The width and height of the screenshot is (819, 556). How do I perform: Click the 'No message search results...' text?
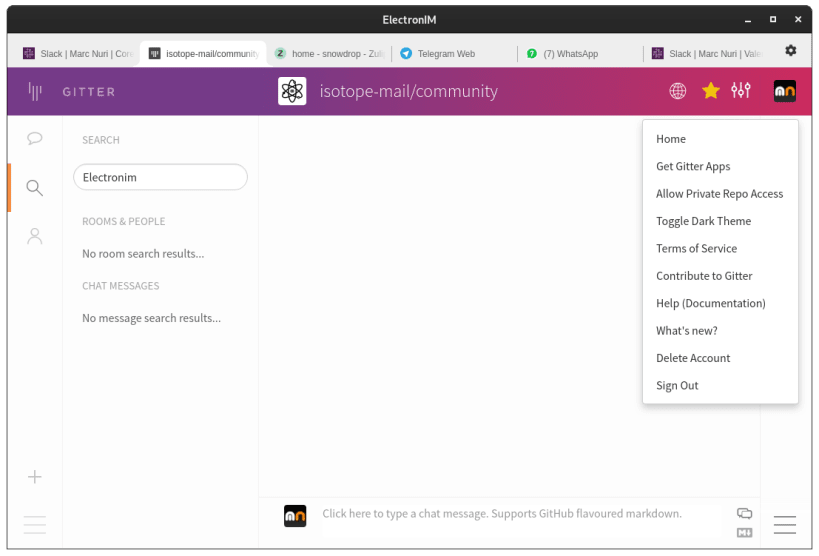[151, 318]
